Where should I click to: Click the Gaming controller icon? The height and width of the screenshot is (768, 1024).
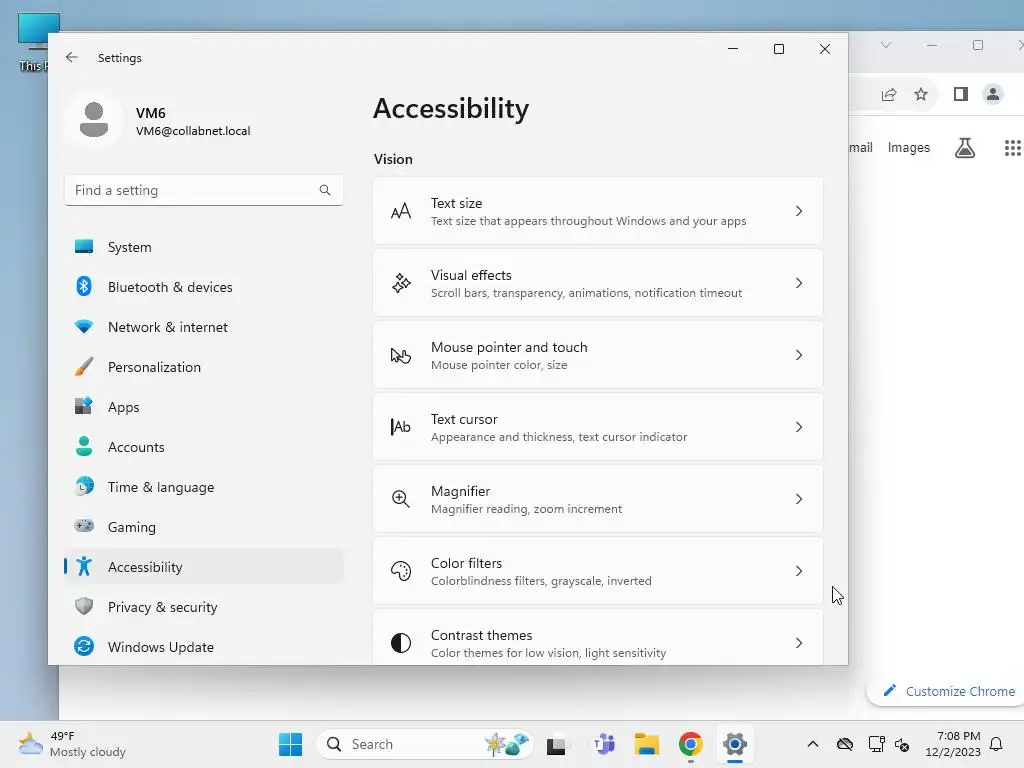pos(84,526)
